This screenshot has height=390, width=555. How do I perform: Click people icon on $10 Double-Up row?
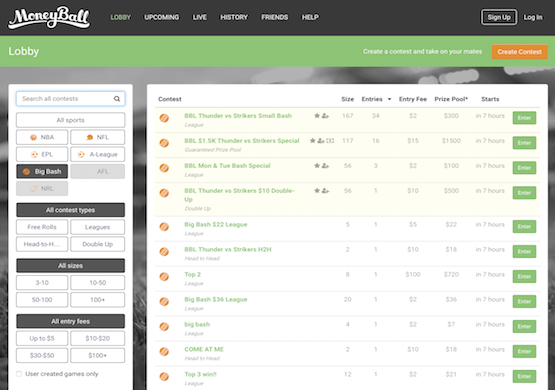pos(325,191)
